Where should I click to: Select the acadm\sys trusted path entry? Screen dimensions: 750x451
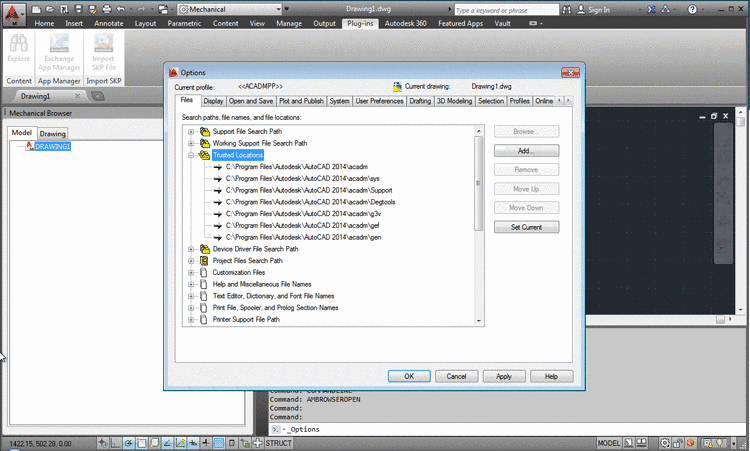pos(302,178)
